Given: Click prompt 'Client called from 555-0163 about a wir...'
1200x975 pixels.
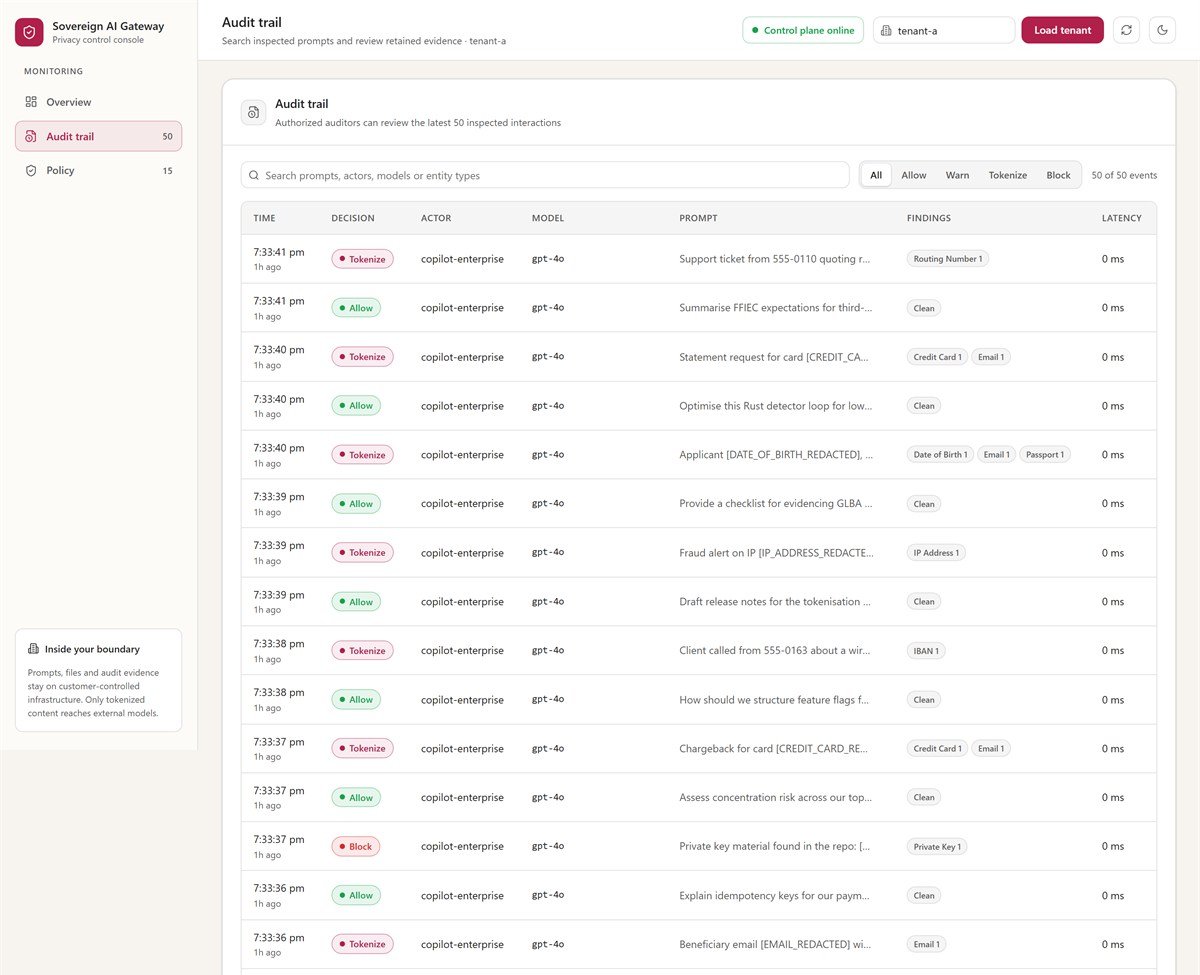Looking at the screenshot, I should coord(775,650).
